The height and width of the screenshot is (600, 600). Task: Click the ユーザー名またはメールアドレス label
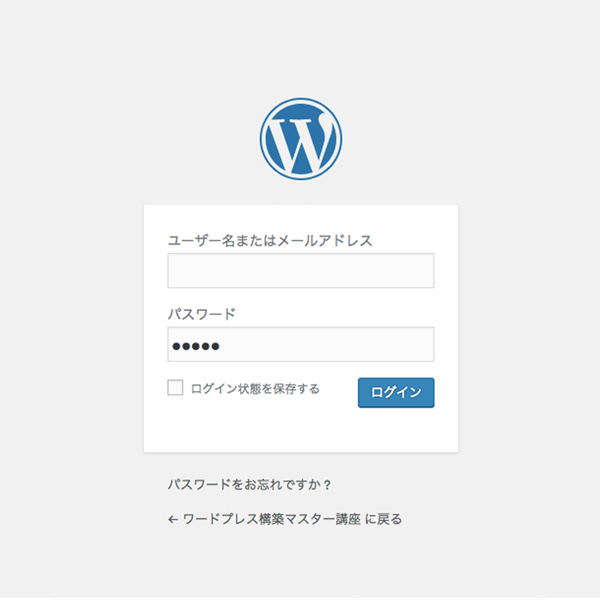coord(270,241)
